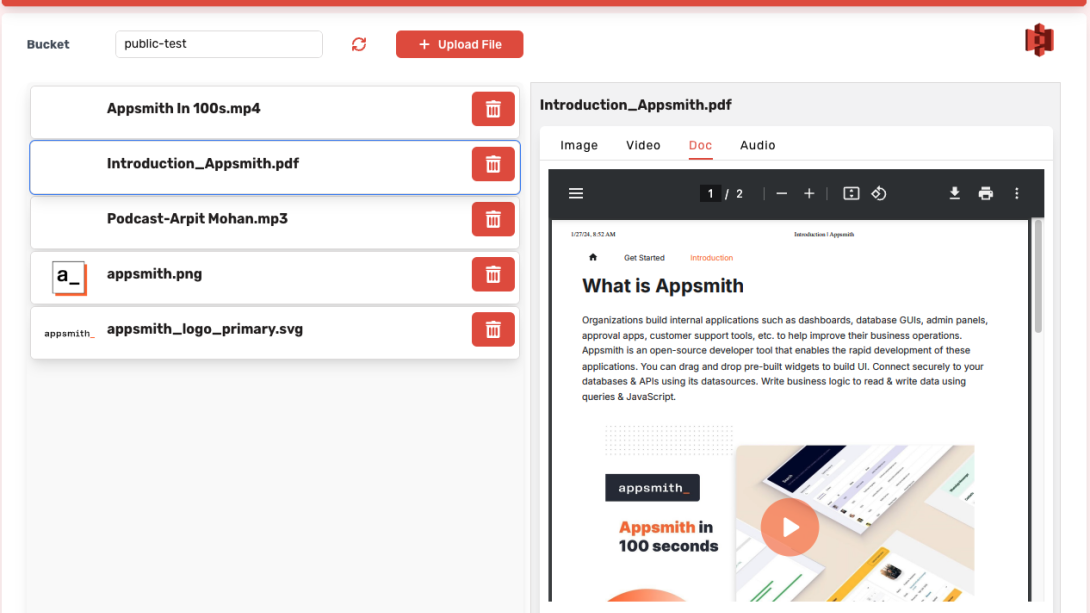Download Introduction_Appsmith.pdf
The image size is (1090, 613).
(954, 193)
